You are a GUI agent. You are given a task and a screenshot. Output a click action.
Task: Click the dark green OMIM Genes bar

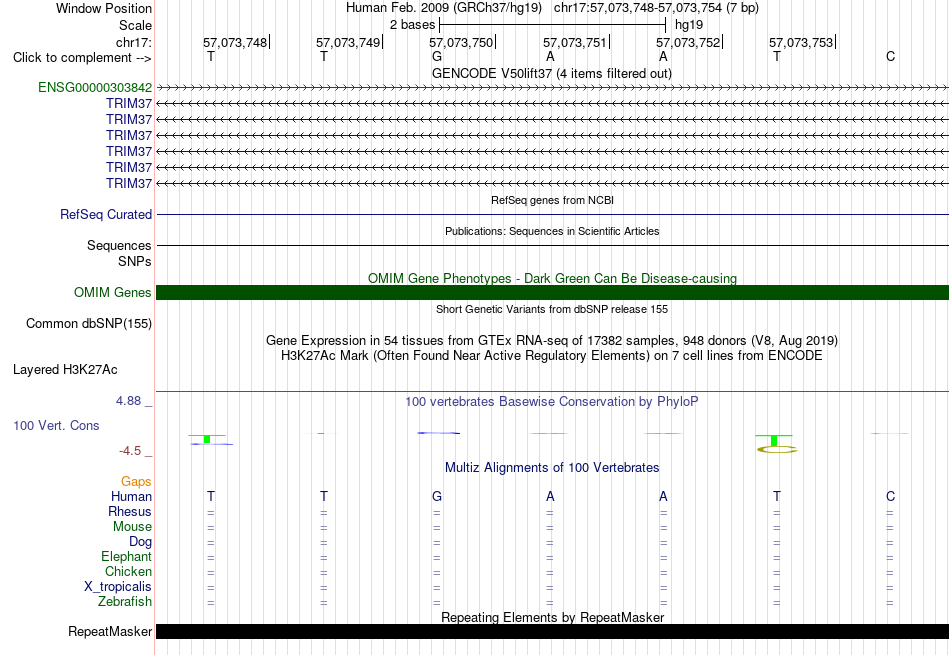[x=552, y=293]
